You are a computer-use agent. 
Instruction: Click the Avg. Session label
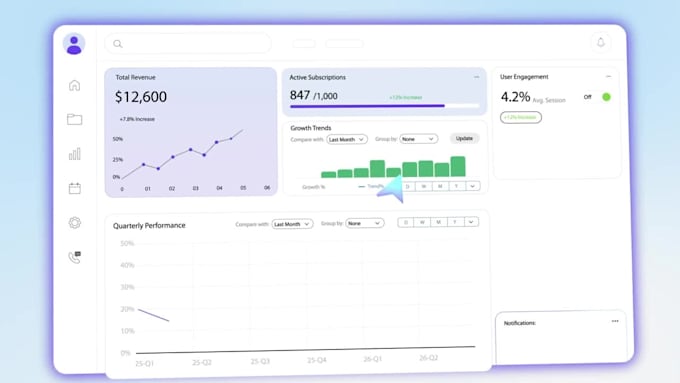[549, 100]
